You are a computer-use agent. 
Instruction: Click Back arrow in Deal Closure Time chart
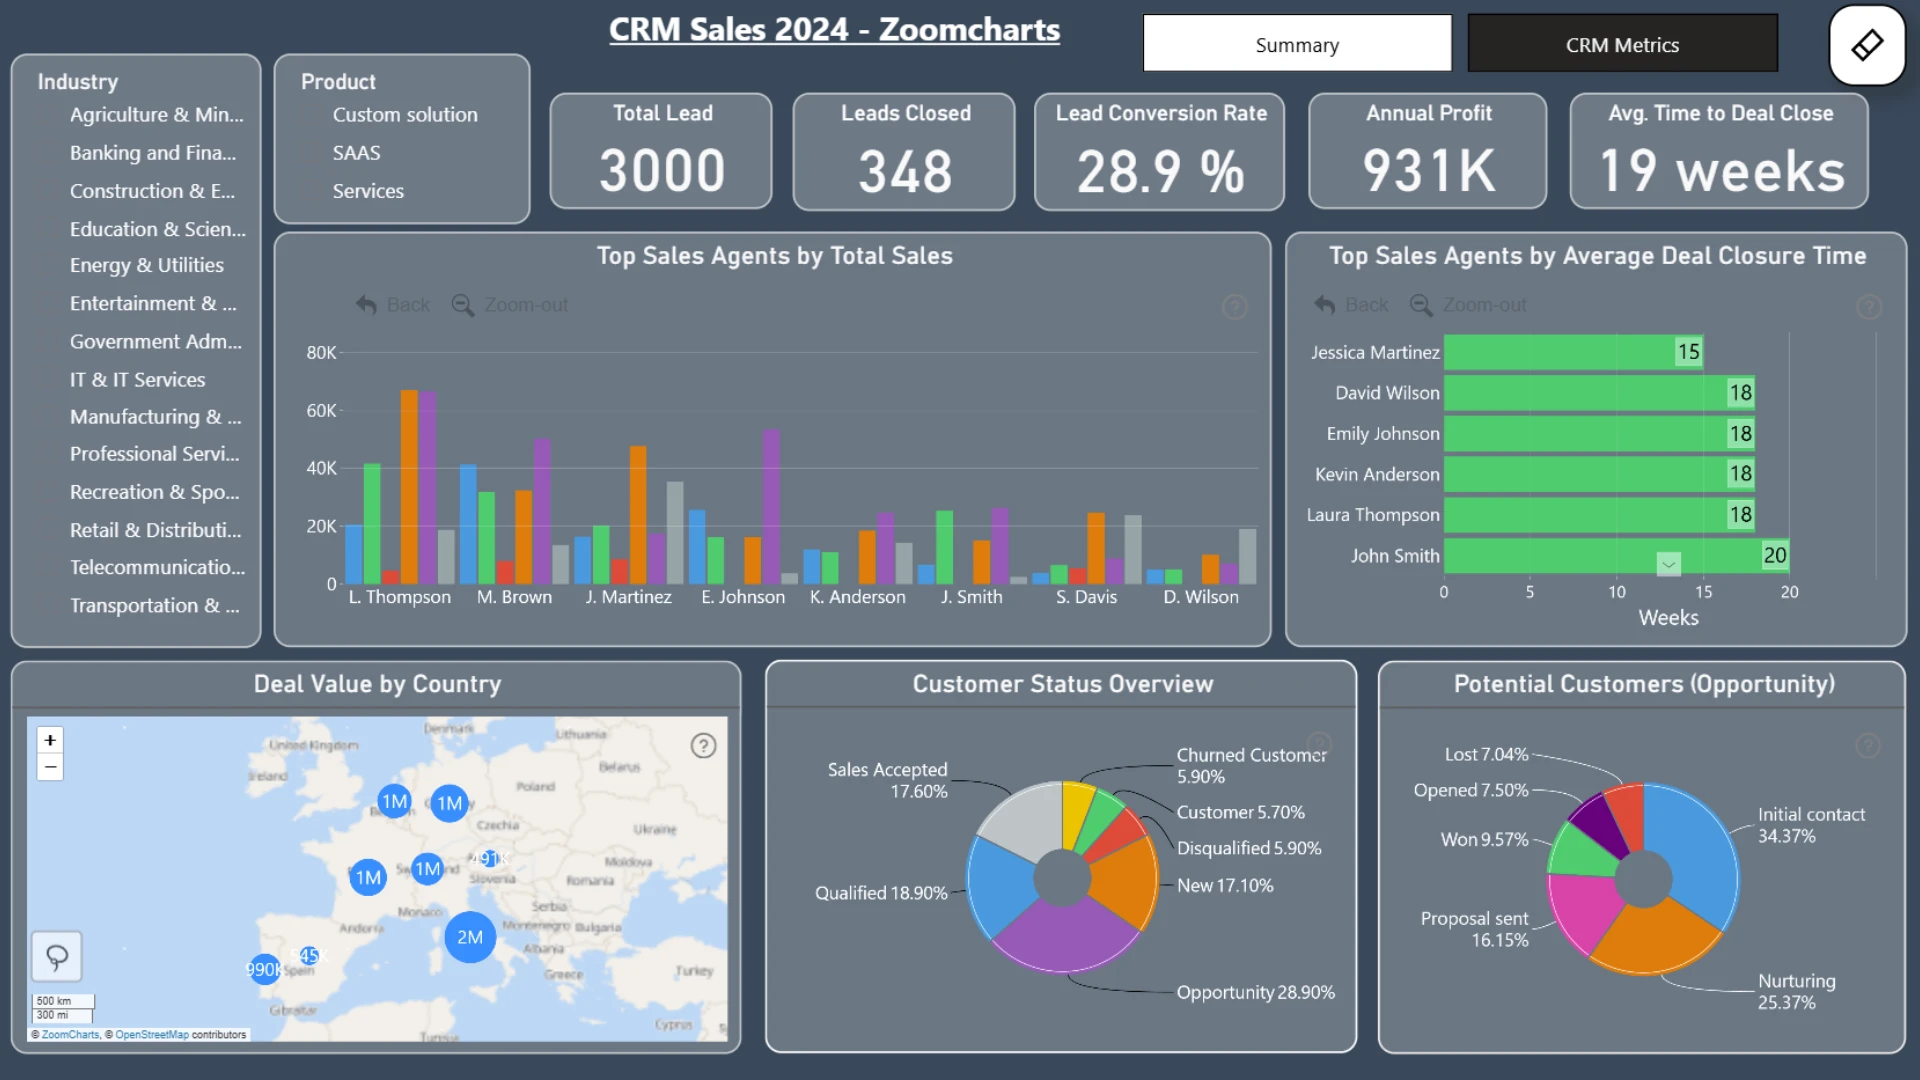coord(1325,305)
